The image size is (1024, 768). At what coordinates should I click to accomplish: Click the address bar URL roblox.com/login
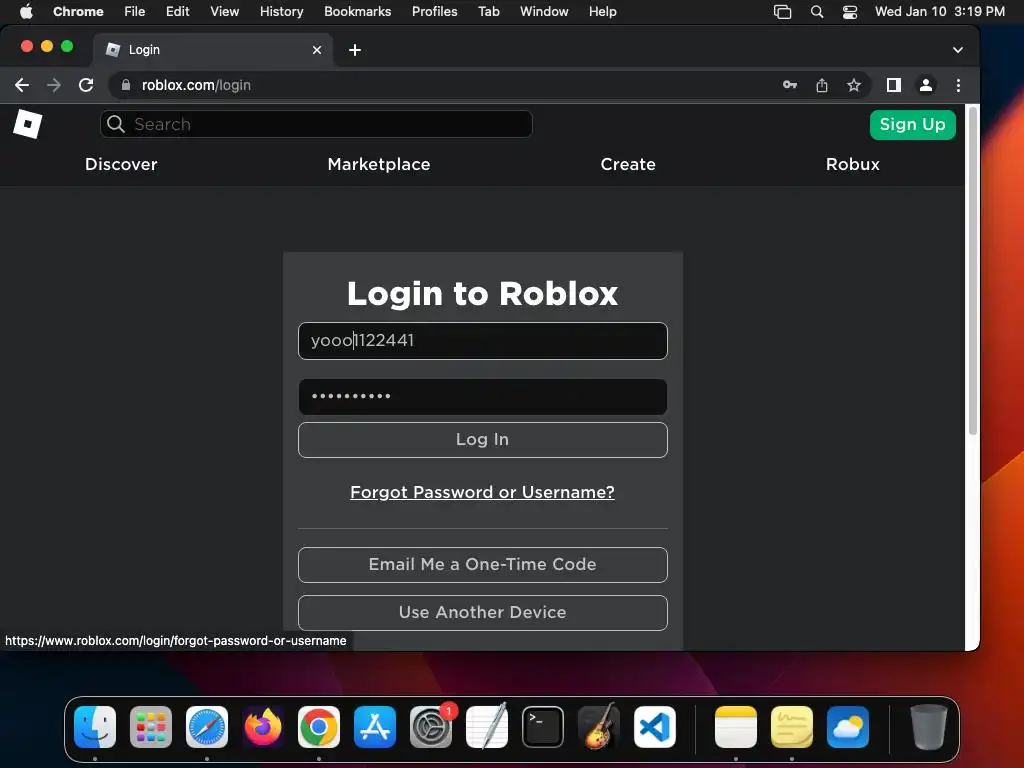(196, 85)
